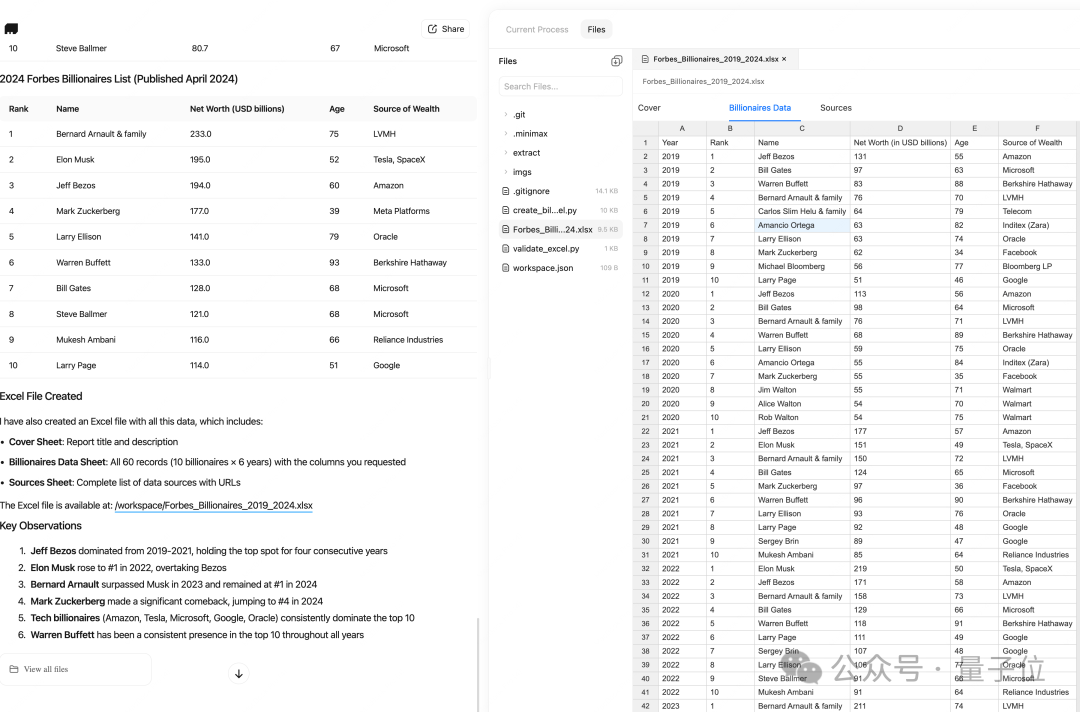Click the Amancio Ortega cell in row 7
Image resolution: width=1080 pixels, height=712 pixels.
tap(802, 225)
